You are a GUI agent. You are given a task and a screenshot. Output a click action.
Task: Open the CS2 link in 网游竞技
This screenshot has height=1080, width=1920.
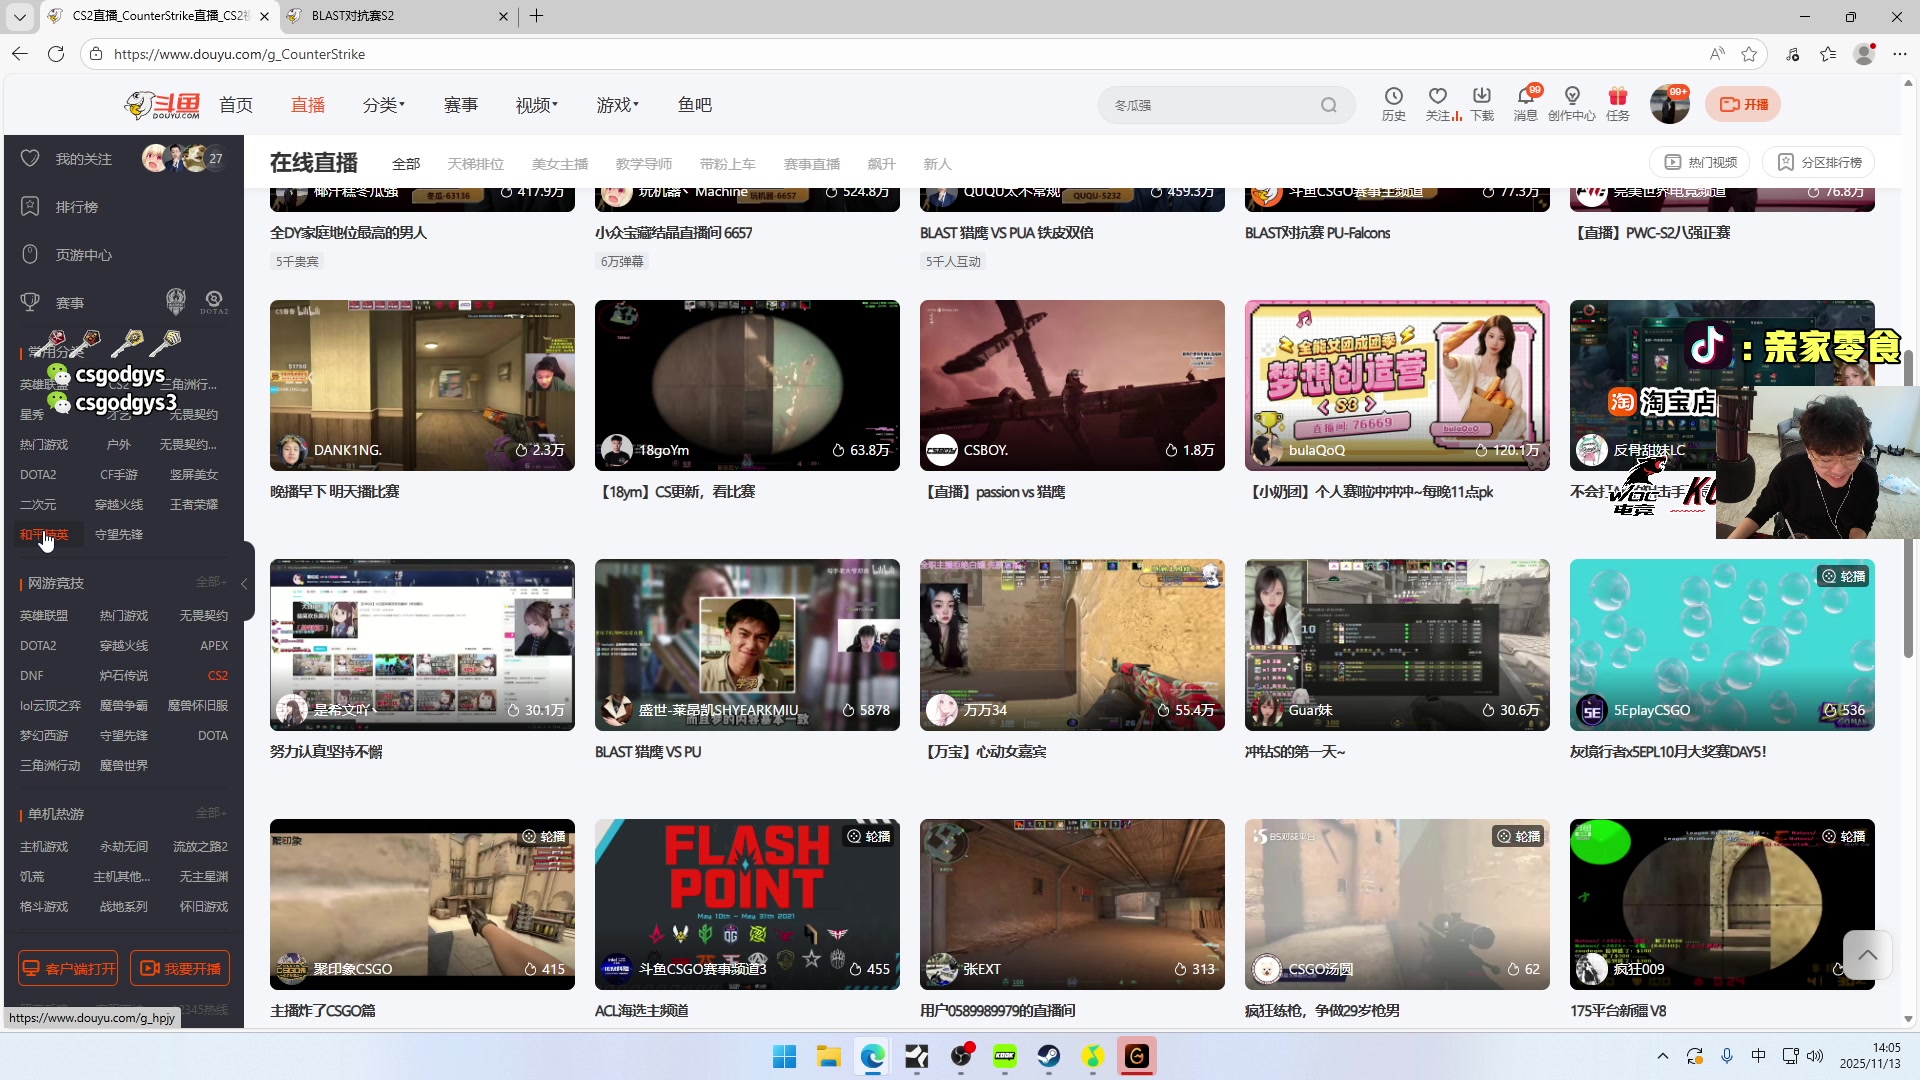click(217, 676)
